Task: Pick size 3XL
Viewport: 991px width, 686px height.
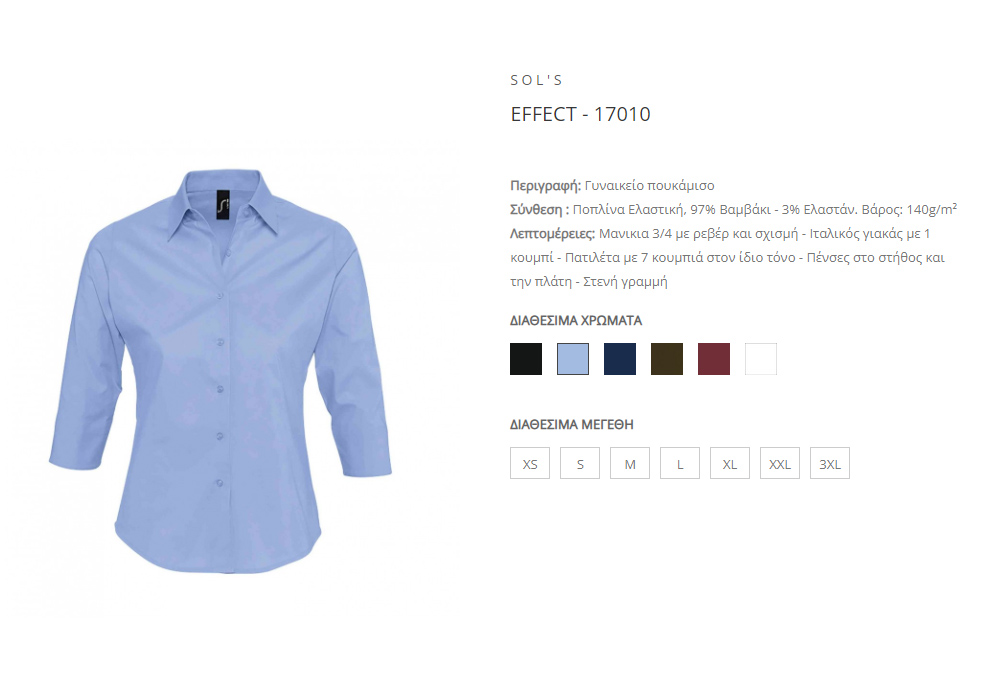Action: tap(829, 463)
